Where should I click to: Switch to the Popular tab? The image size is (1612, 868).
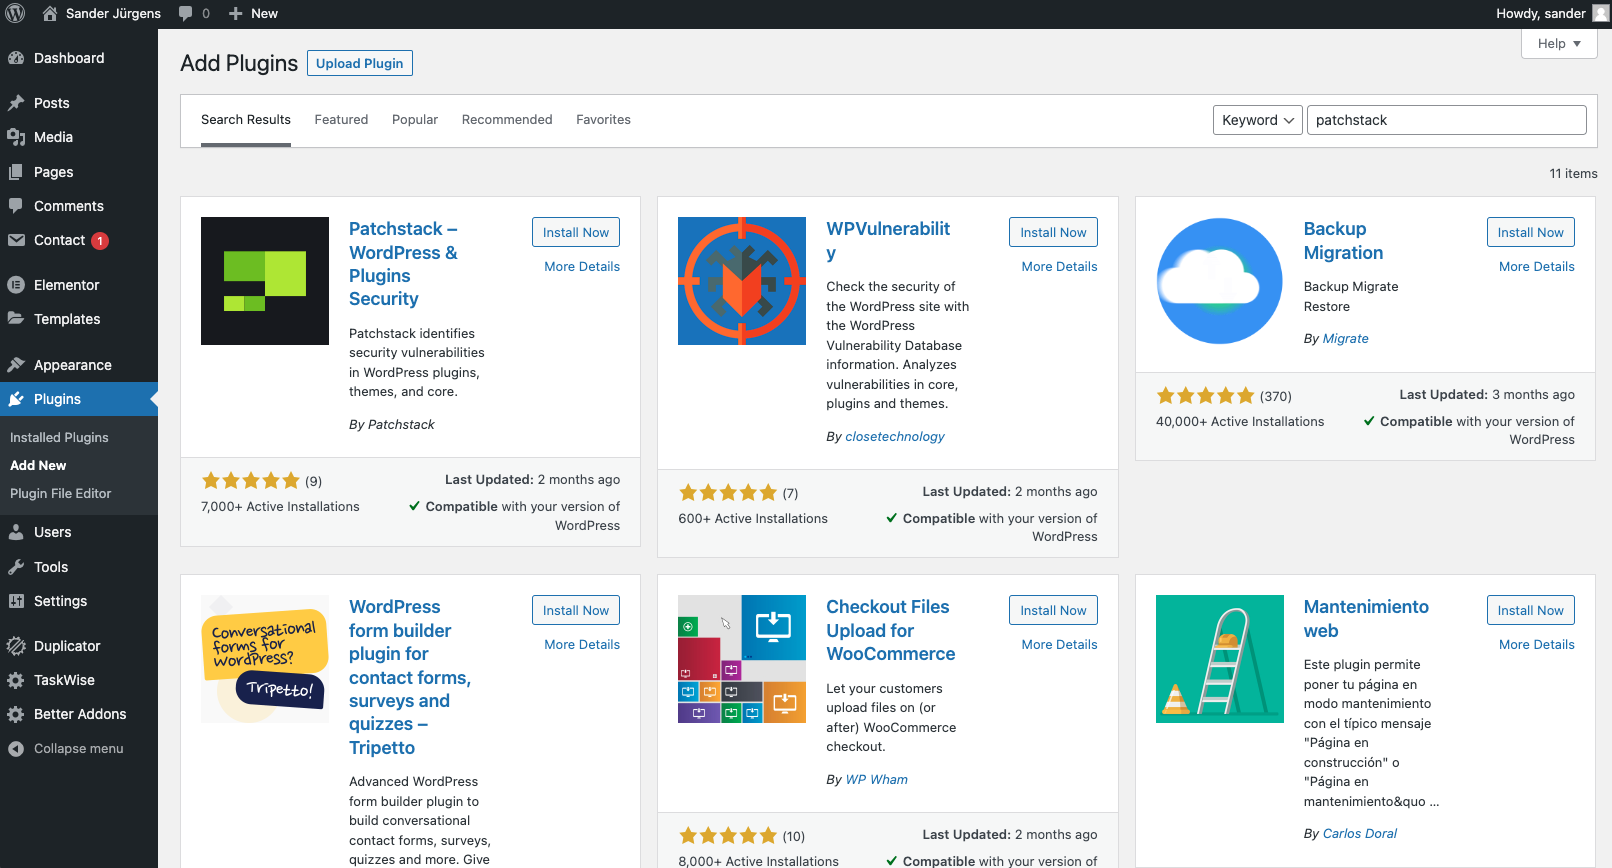pyautogui.click(x=415, y=120)
